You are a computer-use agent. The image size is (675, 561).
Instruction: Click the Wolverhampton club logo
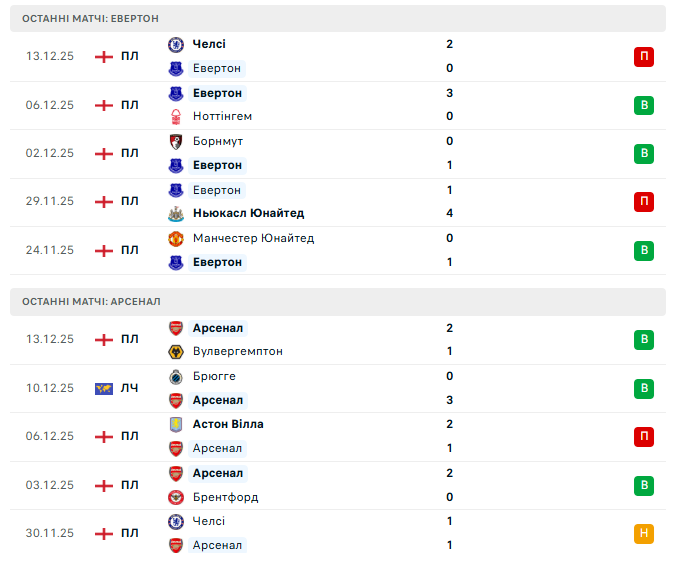pos(176,352)
